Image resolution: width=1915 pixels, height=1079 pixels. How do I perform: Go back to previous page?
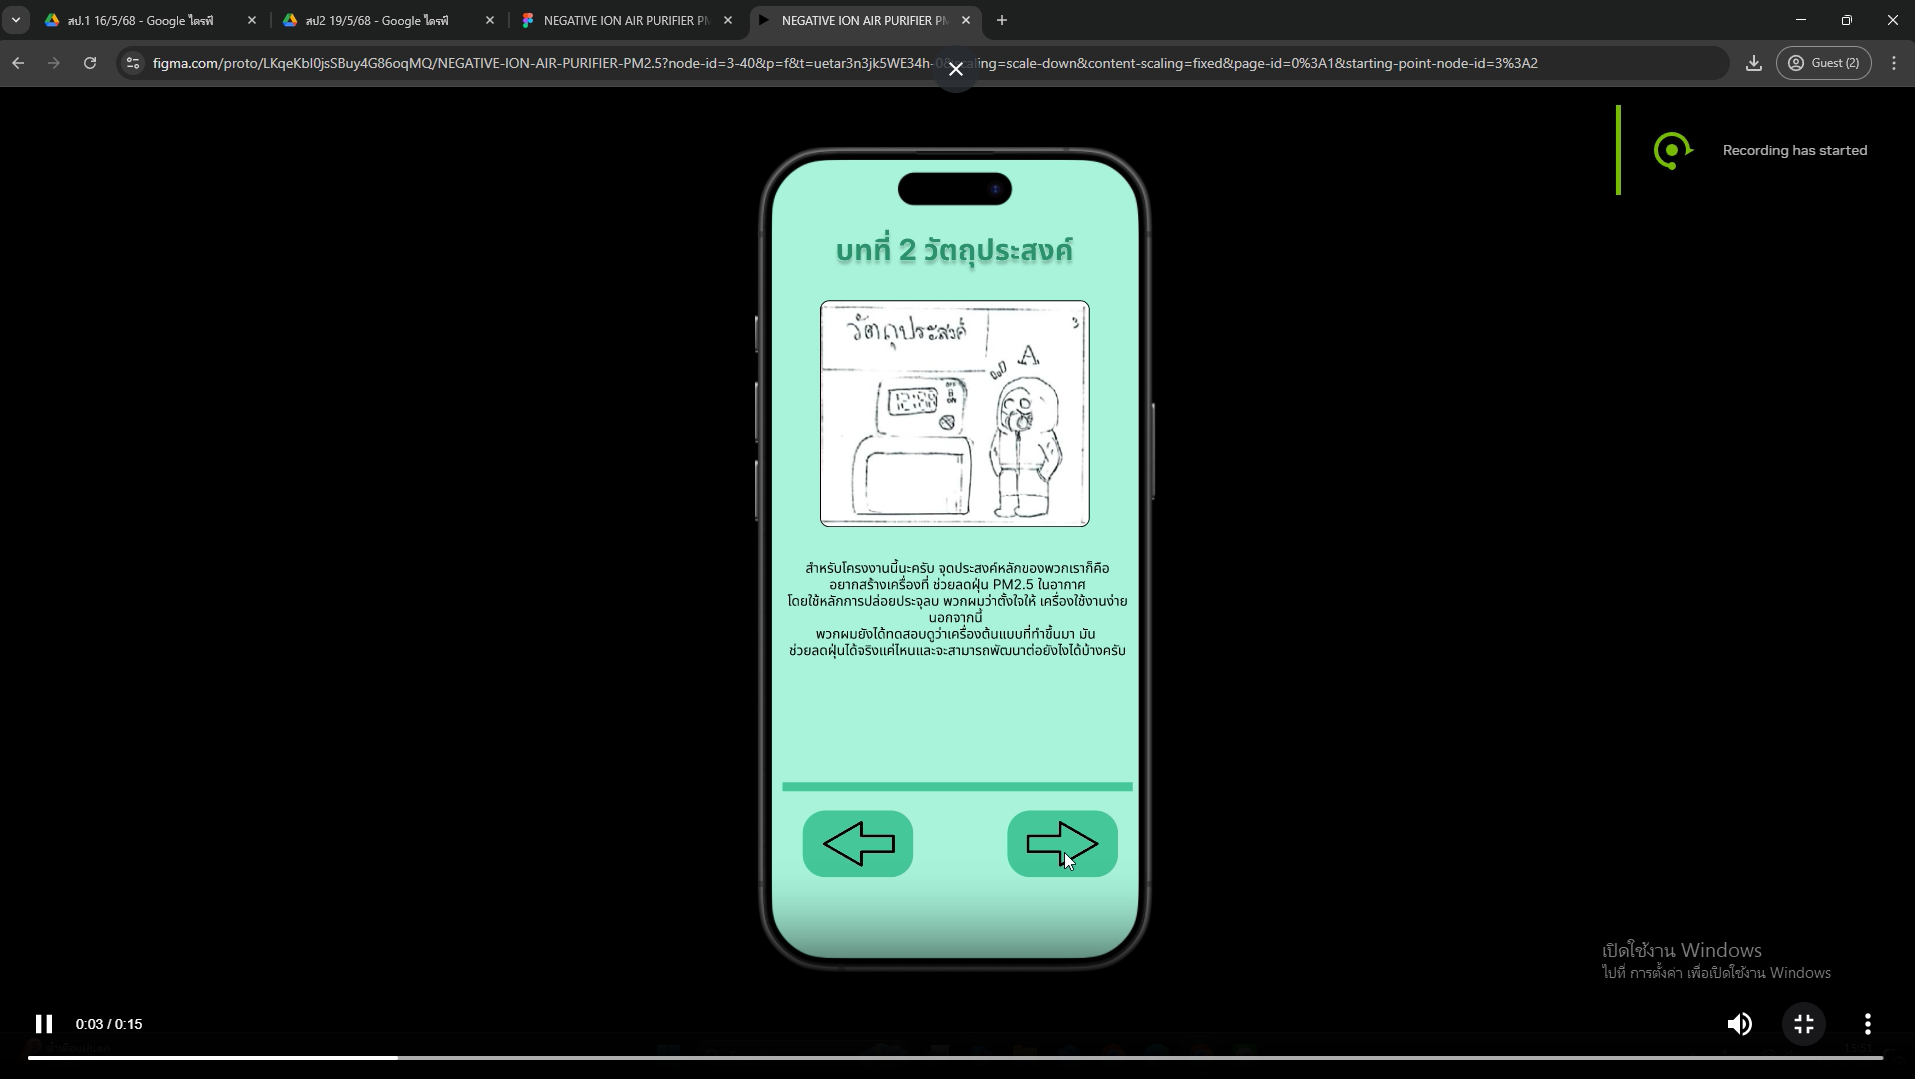coord(18,63)
